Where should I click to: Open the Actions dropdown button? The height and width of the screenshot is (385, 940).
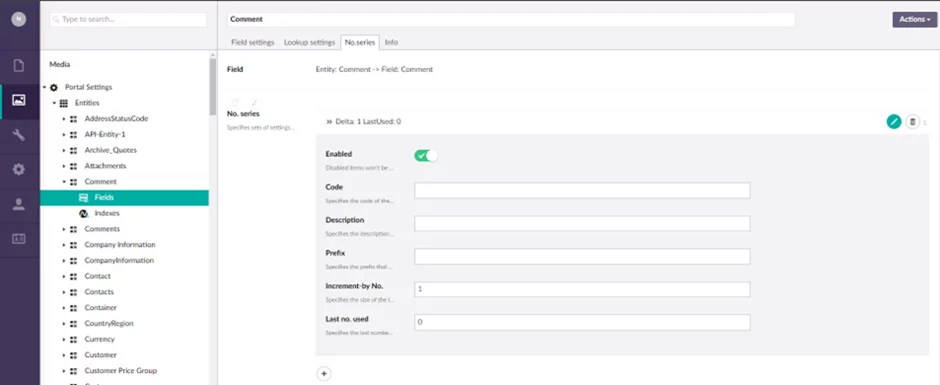click(x=914, y=19)
